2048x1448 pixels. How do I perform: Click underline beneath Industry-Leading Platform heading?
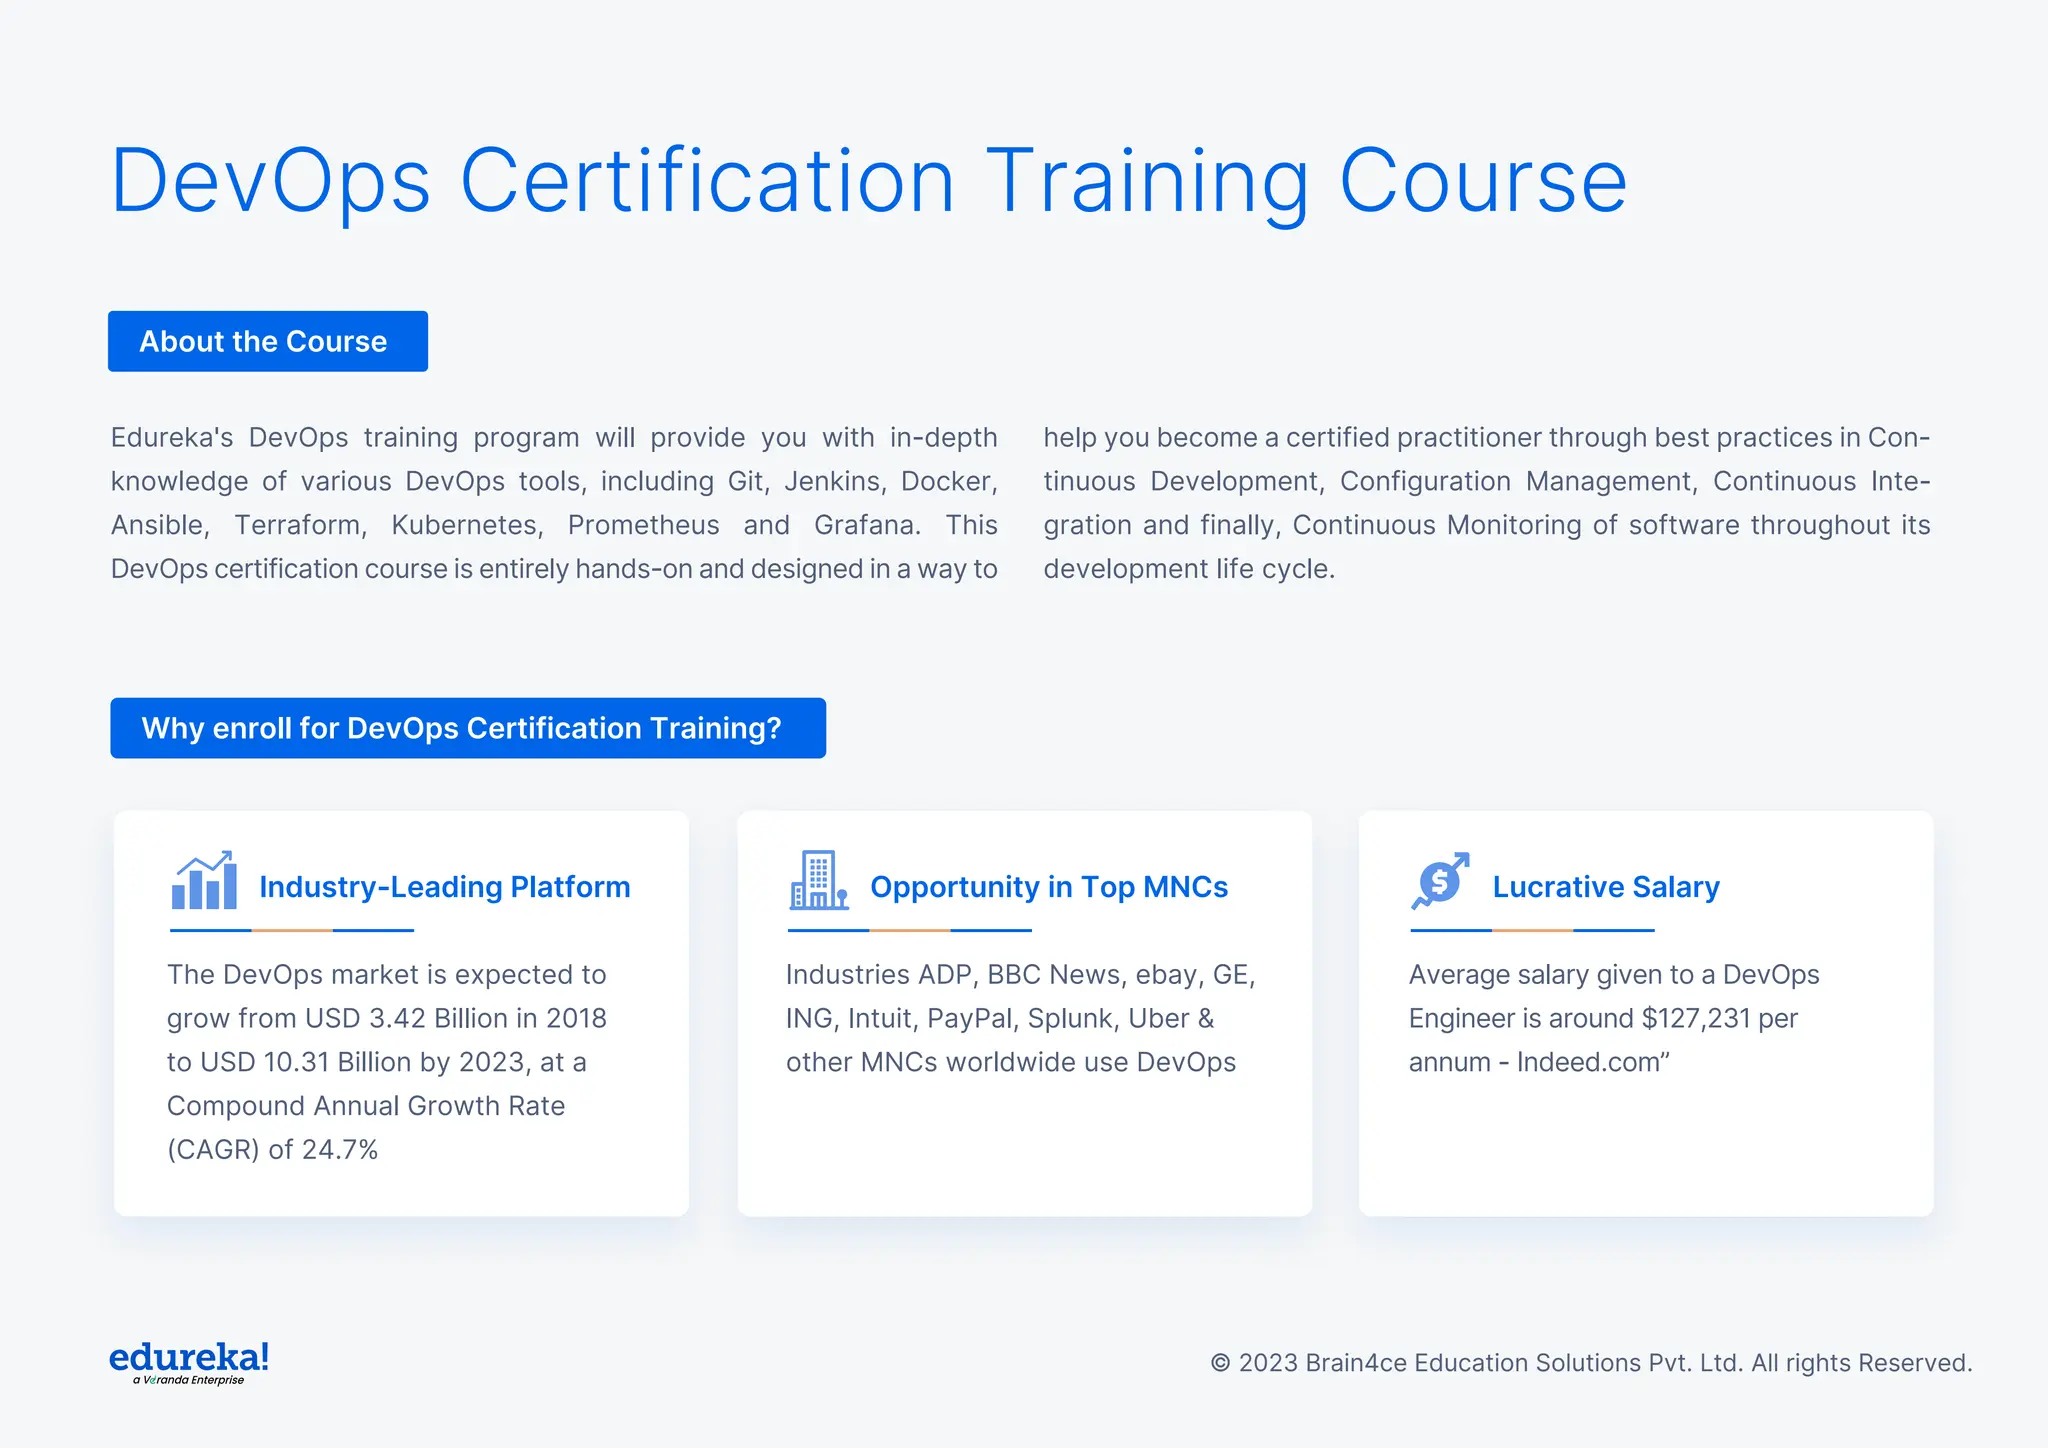point(291,931)
